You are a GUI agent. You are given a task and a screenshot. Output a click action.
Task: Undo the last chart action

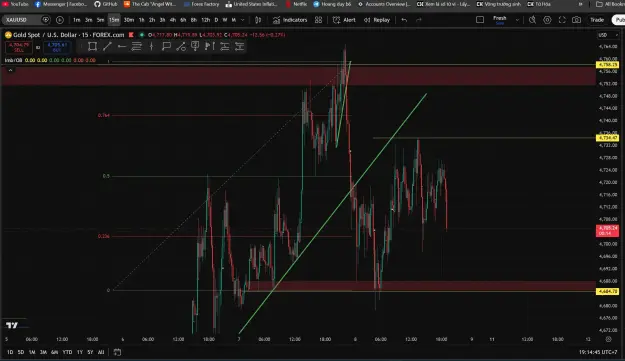point(404,20)
